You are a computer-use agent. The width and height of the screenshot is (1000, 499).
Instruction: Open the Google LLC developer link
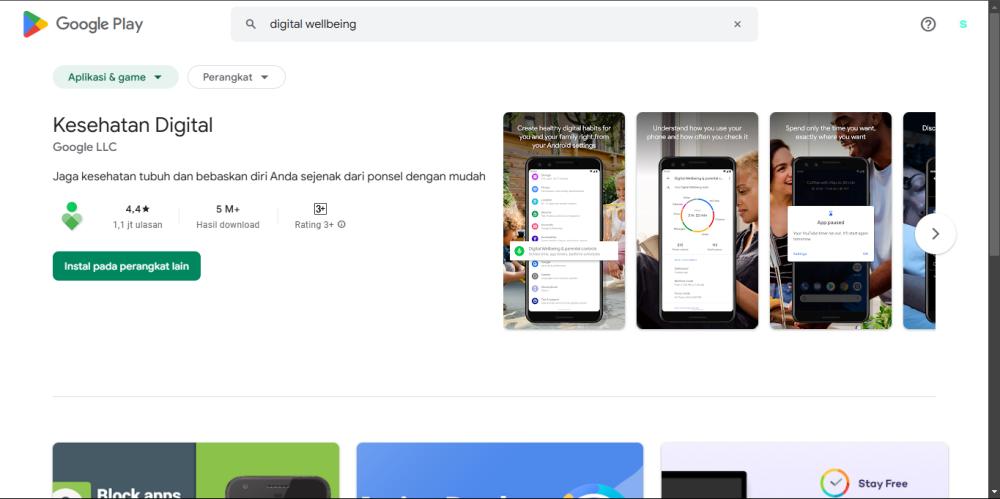click(85, 147)
